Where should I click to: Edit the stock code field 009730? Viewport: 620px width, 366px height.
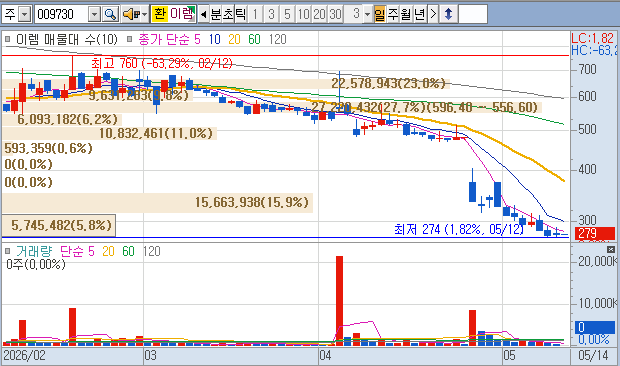pos(61,15)
